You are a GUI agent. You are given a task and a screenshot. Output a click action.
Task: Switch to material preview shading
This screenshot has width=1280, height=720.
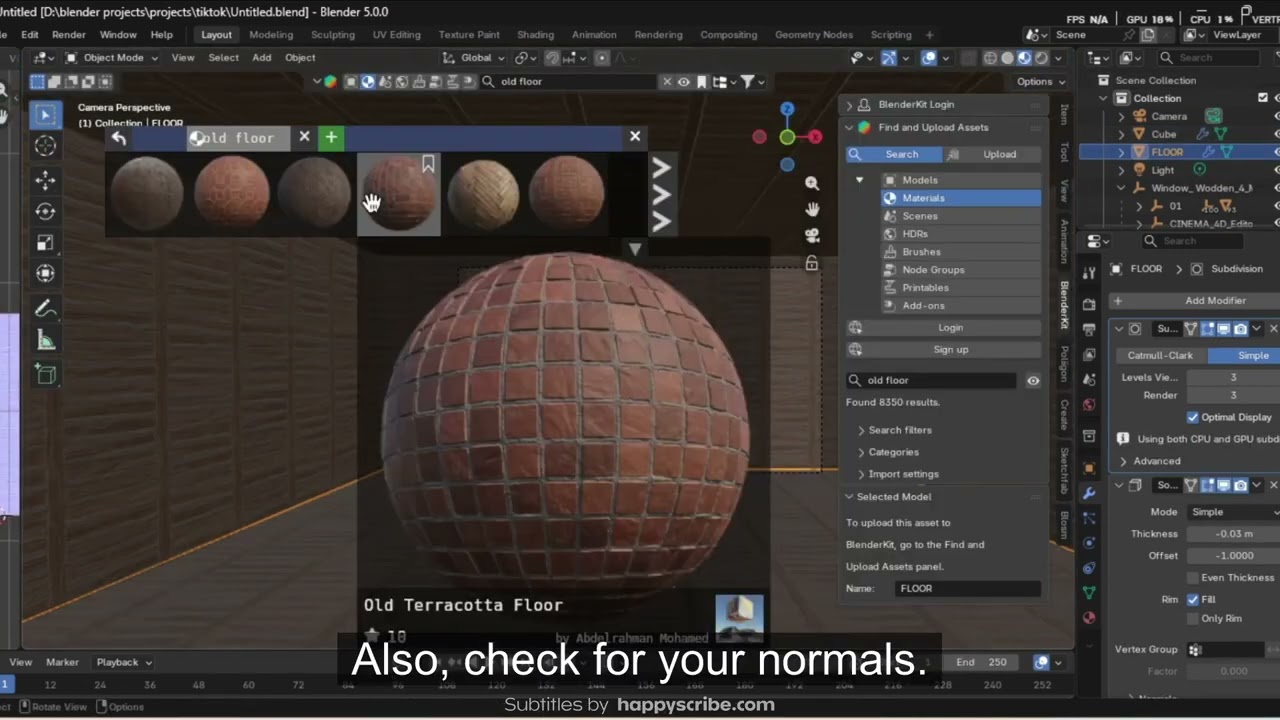(x=1024, y=58)
